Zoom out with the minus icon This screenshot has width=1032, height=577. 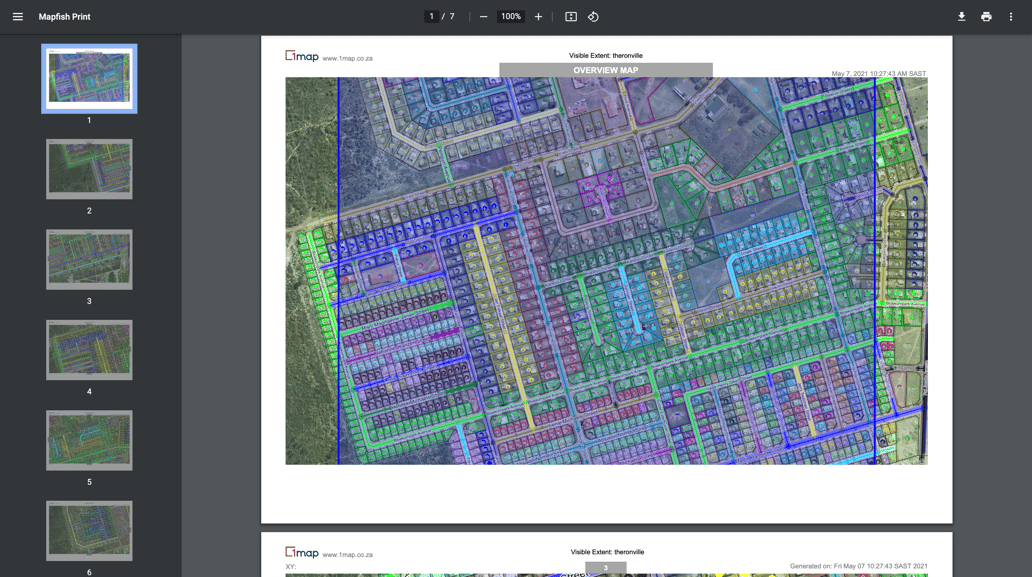click(x=483, y=17)
